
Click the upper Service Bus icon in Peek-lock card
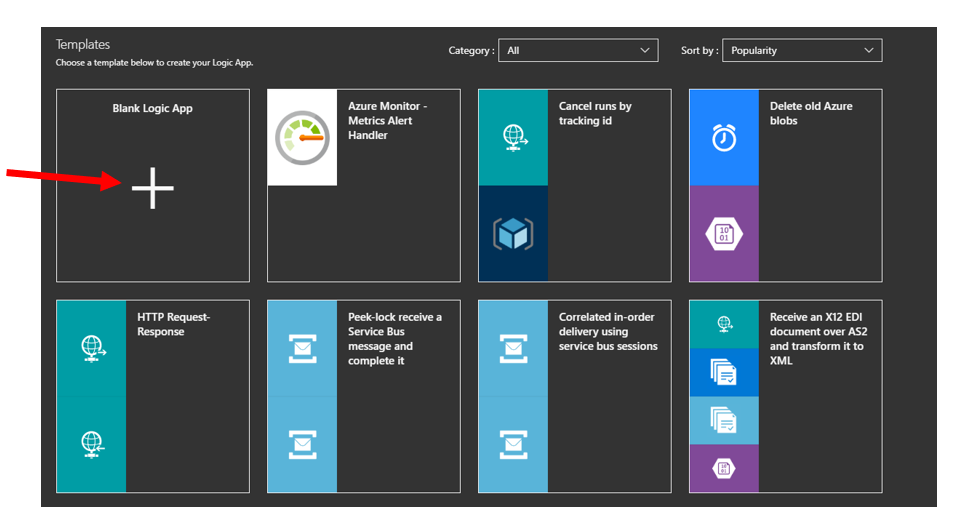point(302,348)
